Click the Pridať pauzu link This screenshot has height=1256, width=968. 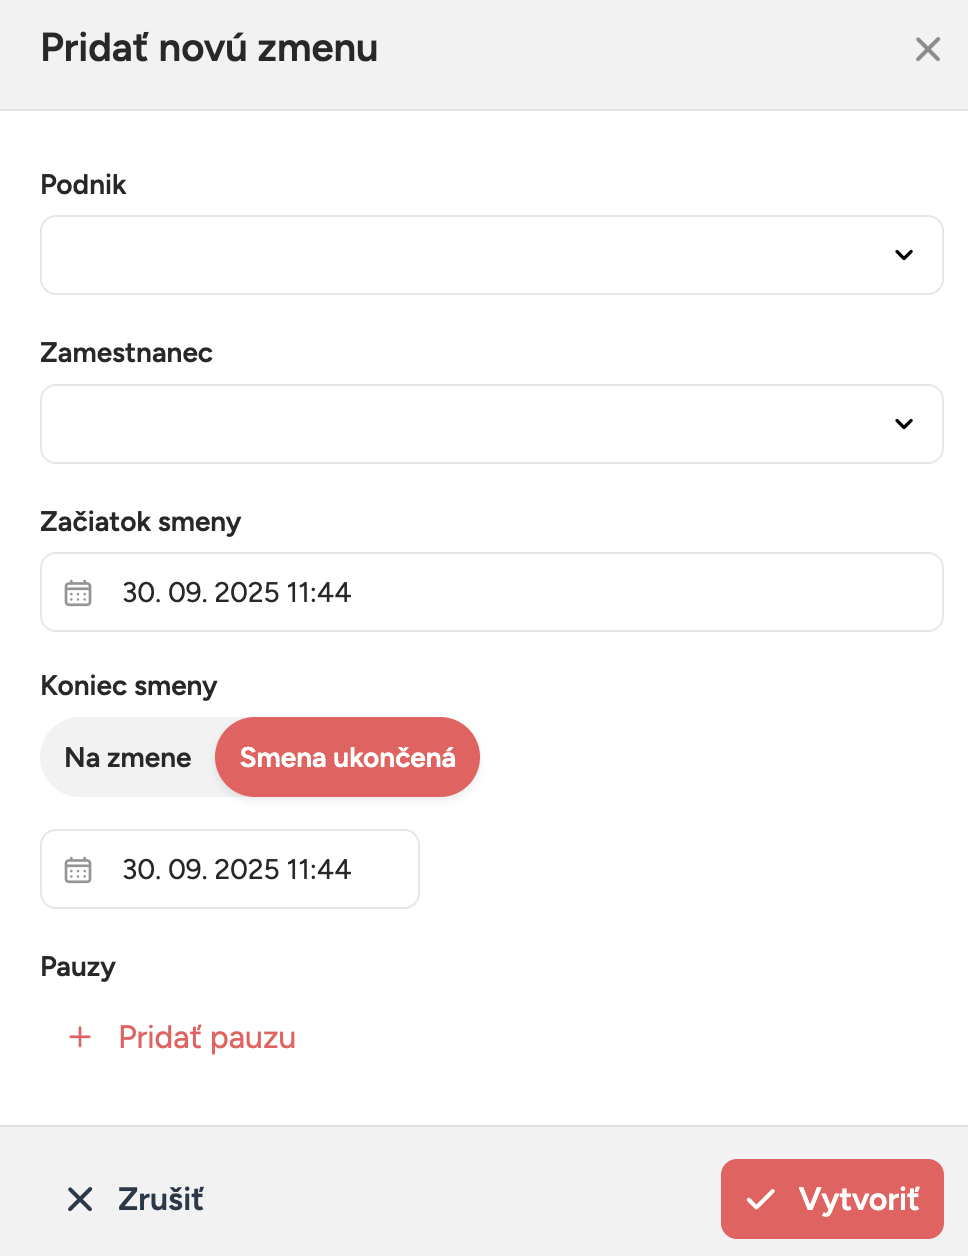pyautogui.click(x=207, y=1038)
